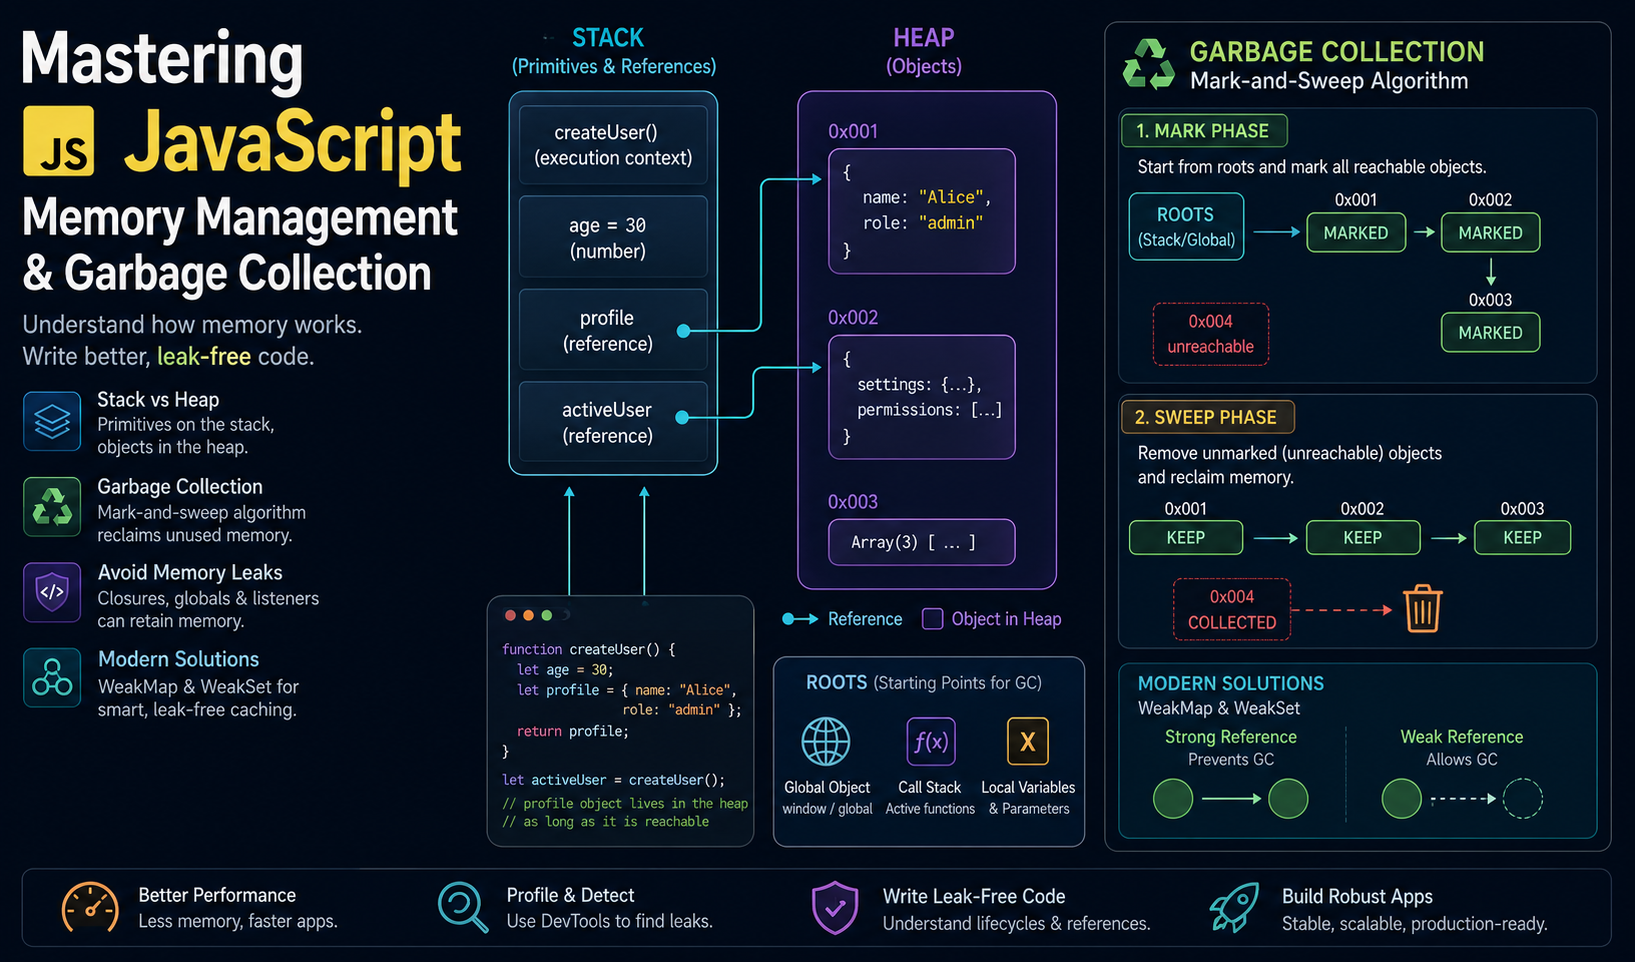Click the yellow JS logo badge

click(58, 141)
